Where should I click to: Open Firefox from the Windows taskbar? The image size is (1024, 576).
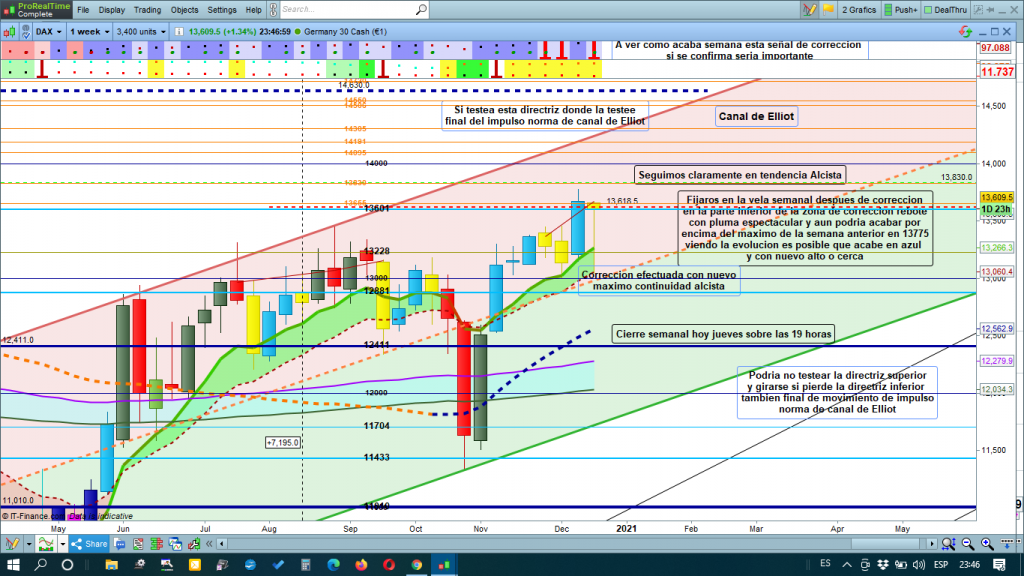tap(360, 566)
